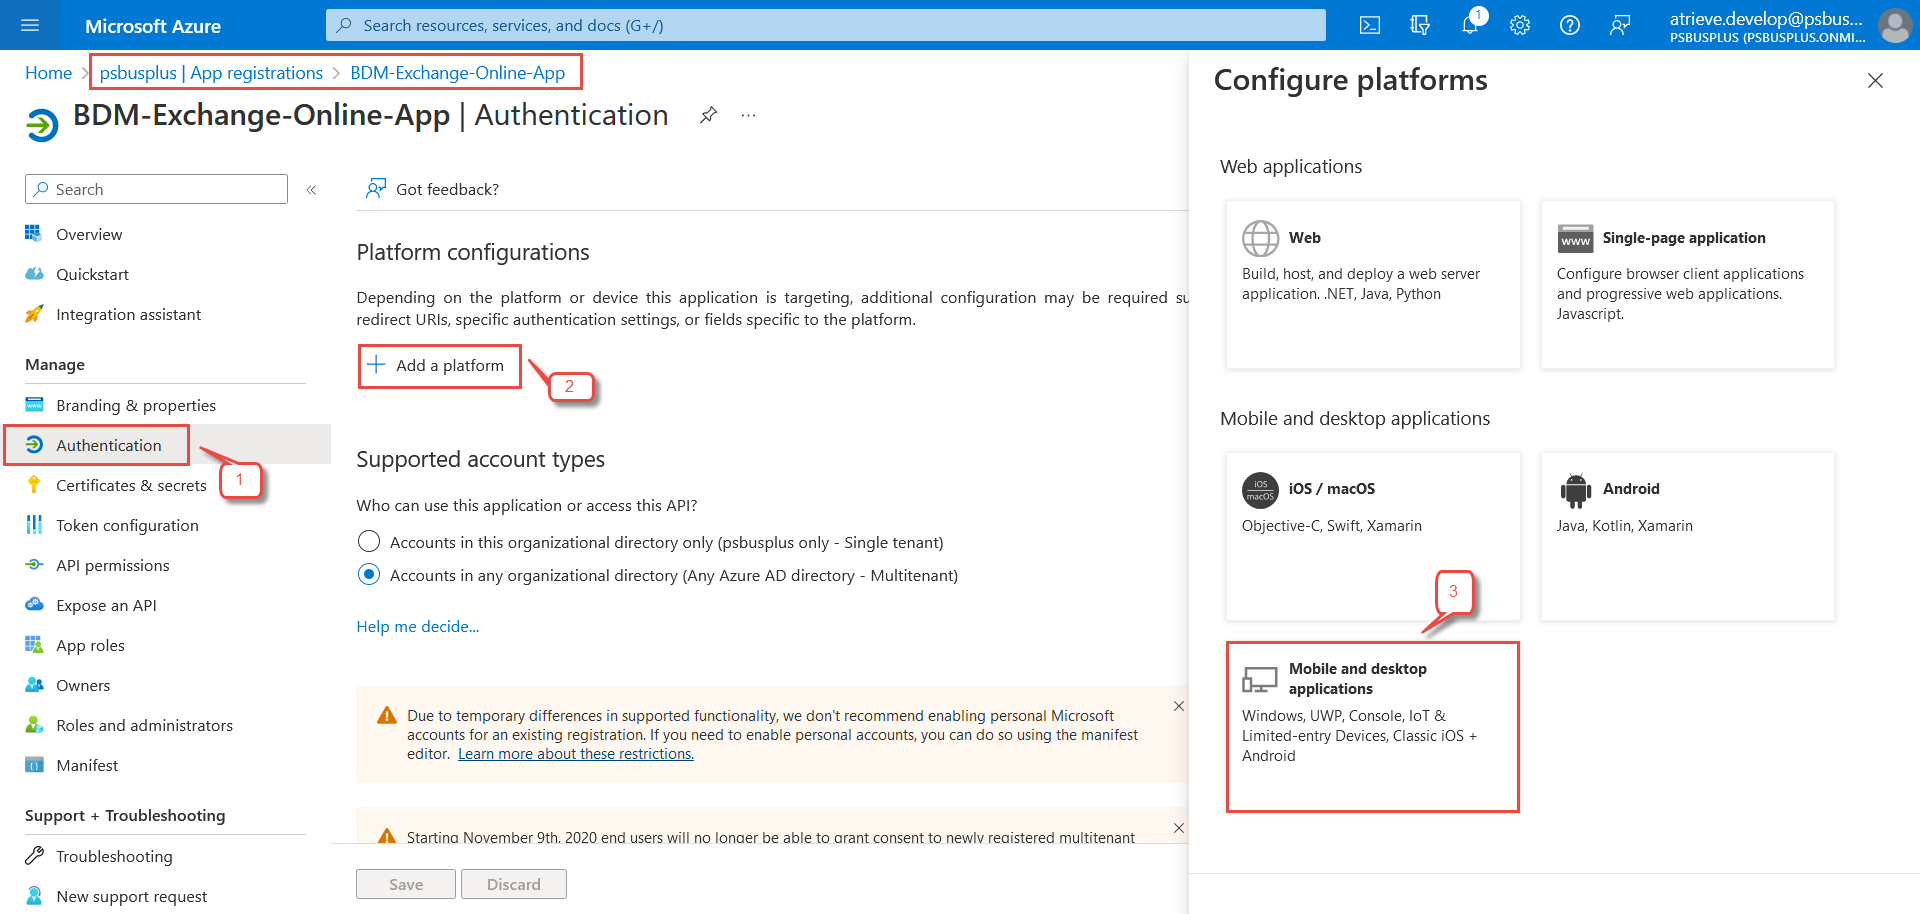The height and width of the screenshot is (914, 1920).
Task: Open the directories and subscriptions filter icon
Action: [1420, 25]
